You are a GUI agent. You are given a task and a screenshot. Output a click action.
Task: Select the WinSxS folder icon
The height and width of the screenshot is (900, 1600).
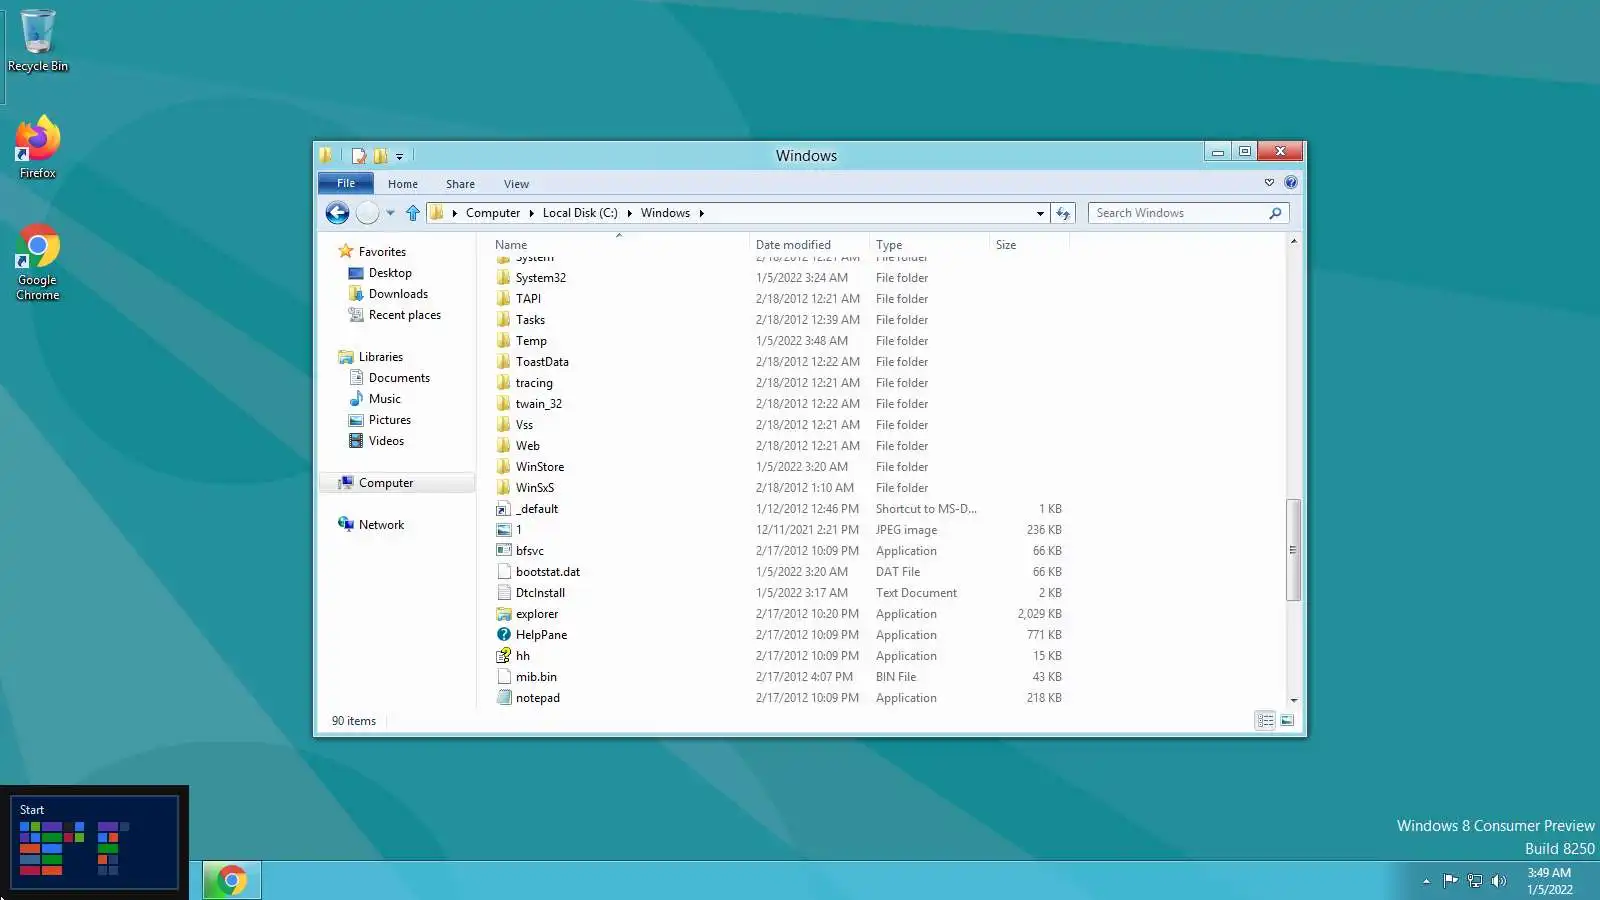point(504,488)
